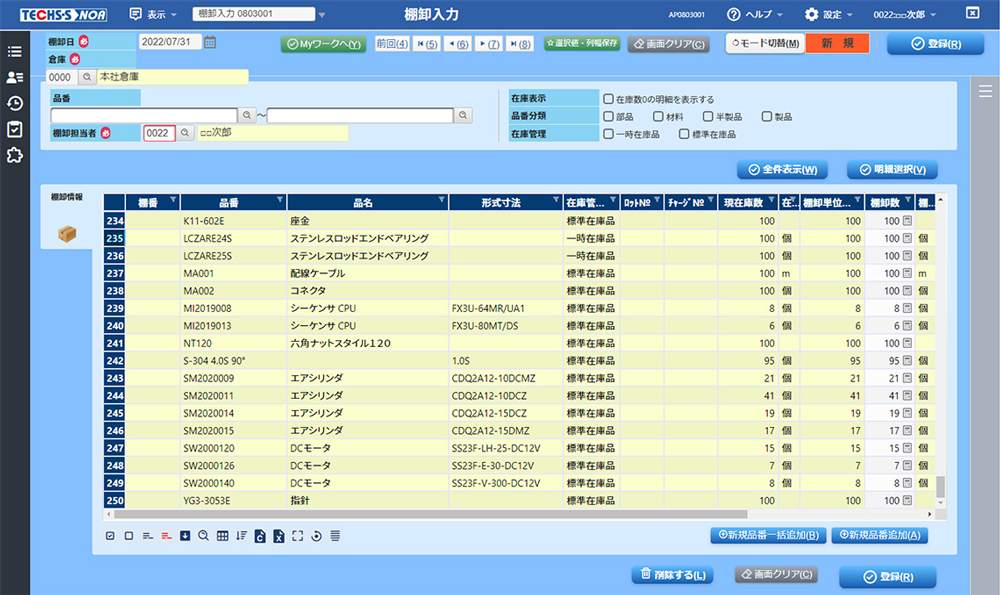Open the 設定 menu
Screen dimensions: 1000x595
click(829, 14)
